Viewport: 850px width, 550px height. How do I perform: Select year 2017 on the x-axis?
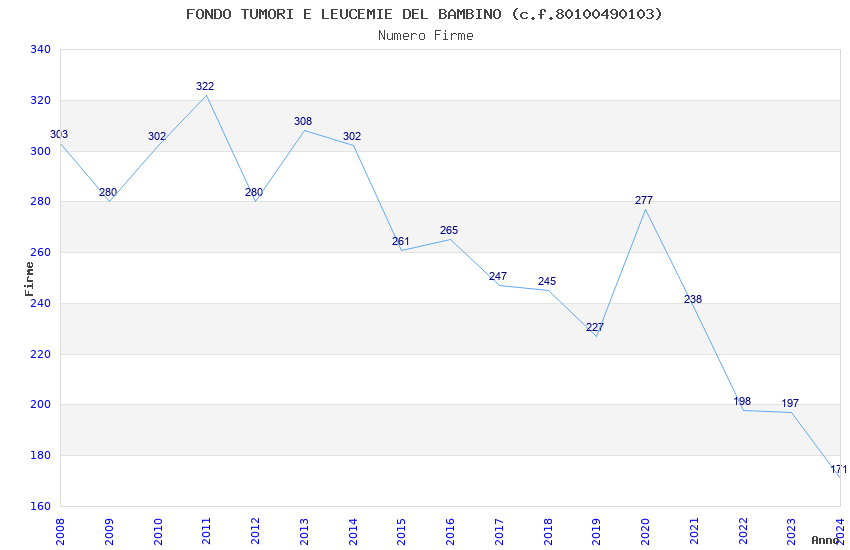499,531
